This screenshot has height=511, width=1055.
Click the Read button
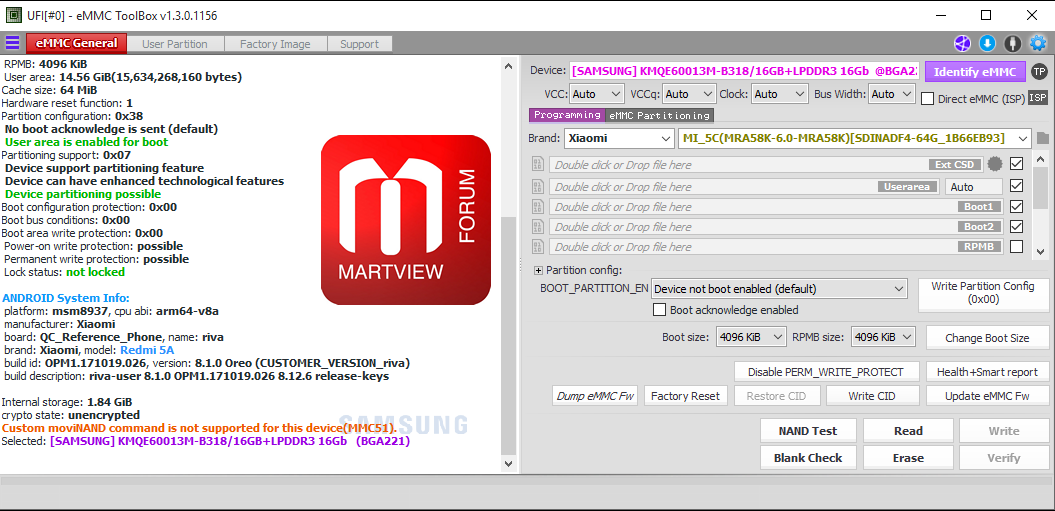(x=908, y=431)
